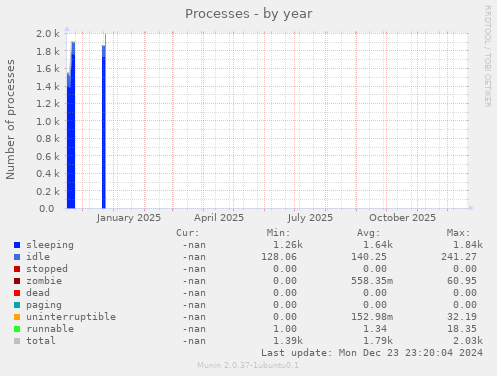Click the idle legend color swatch

(17, 257)
